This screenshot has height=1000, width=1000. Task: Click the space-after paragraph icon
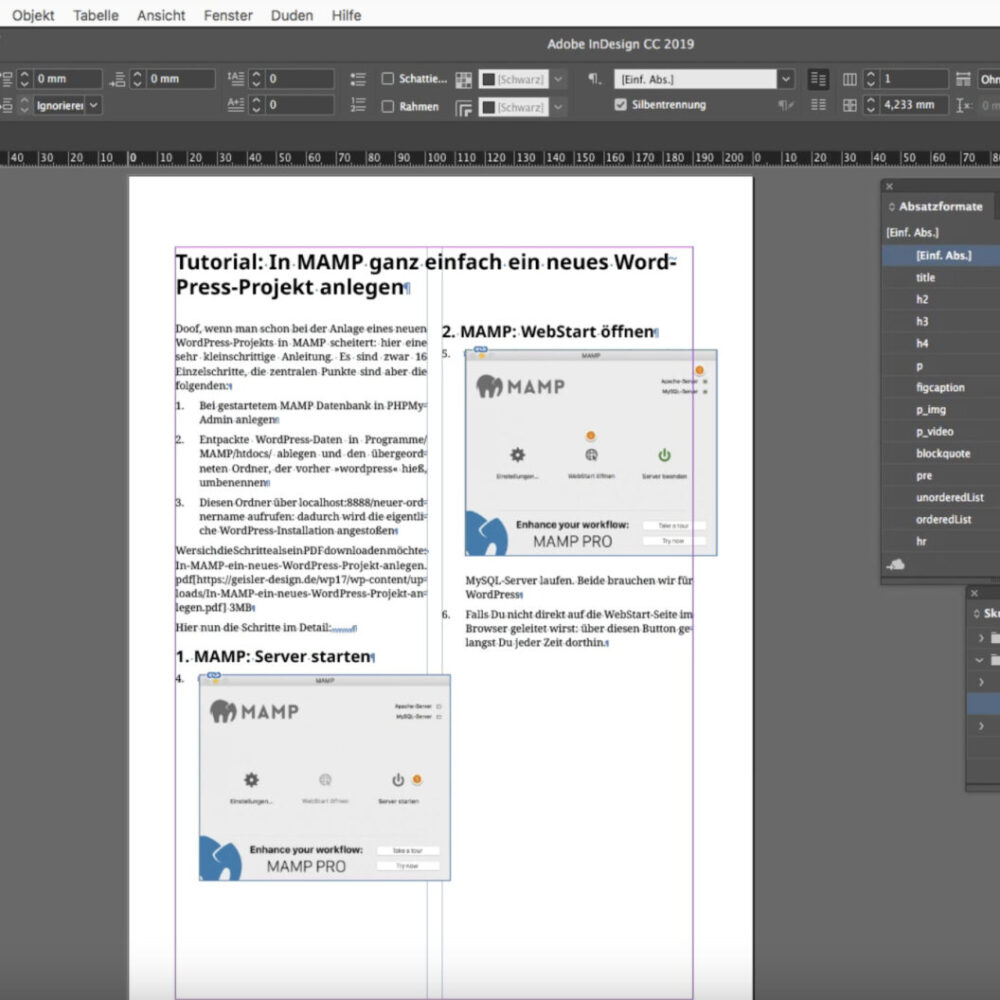pos(117,79)
